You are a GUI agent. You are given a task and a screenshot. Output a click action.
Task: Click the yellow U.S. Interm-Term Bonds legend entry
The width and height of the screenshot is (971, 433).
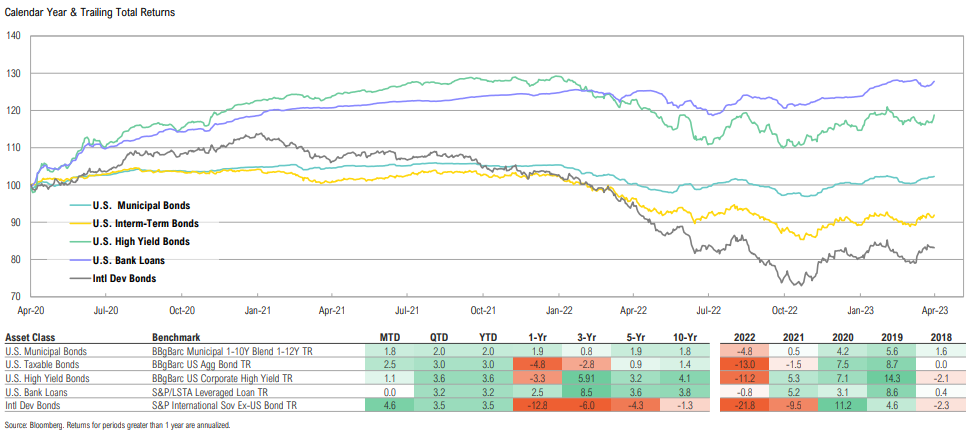click(145, 224)
